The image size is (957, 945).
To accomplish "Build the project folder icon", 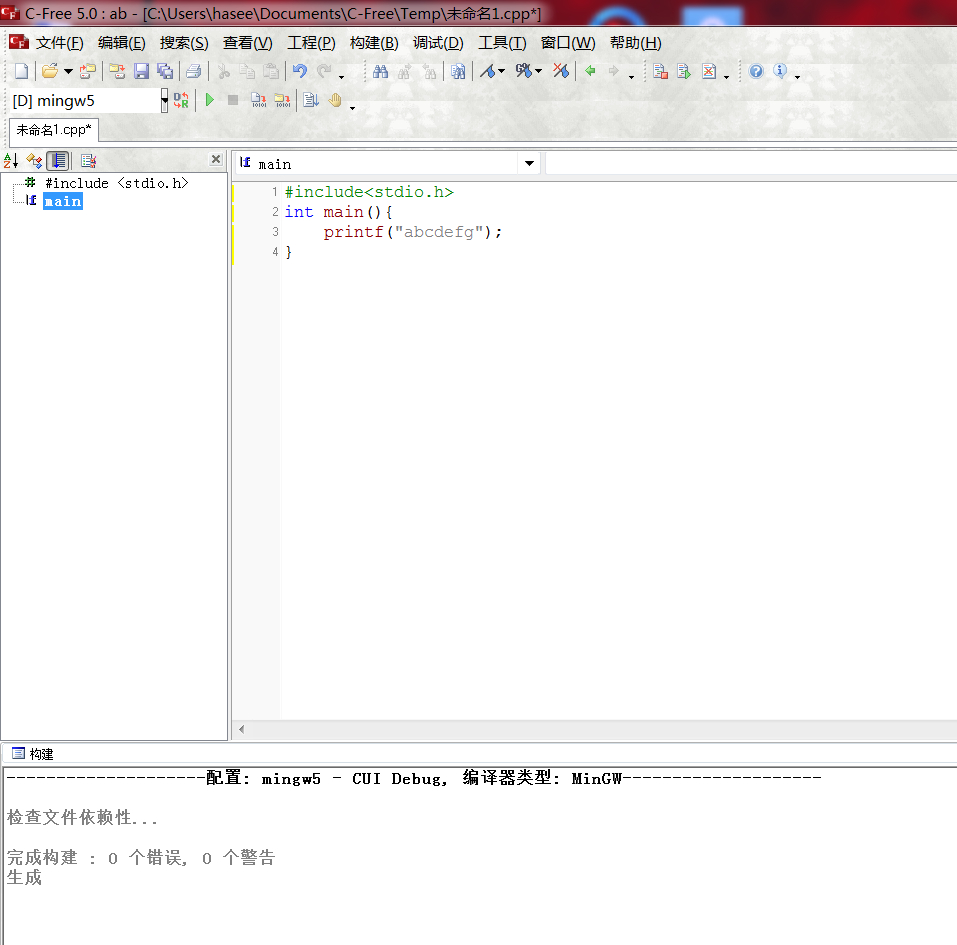I will (x=283, y=100).
